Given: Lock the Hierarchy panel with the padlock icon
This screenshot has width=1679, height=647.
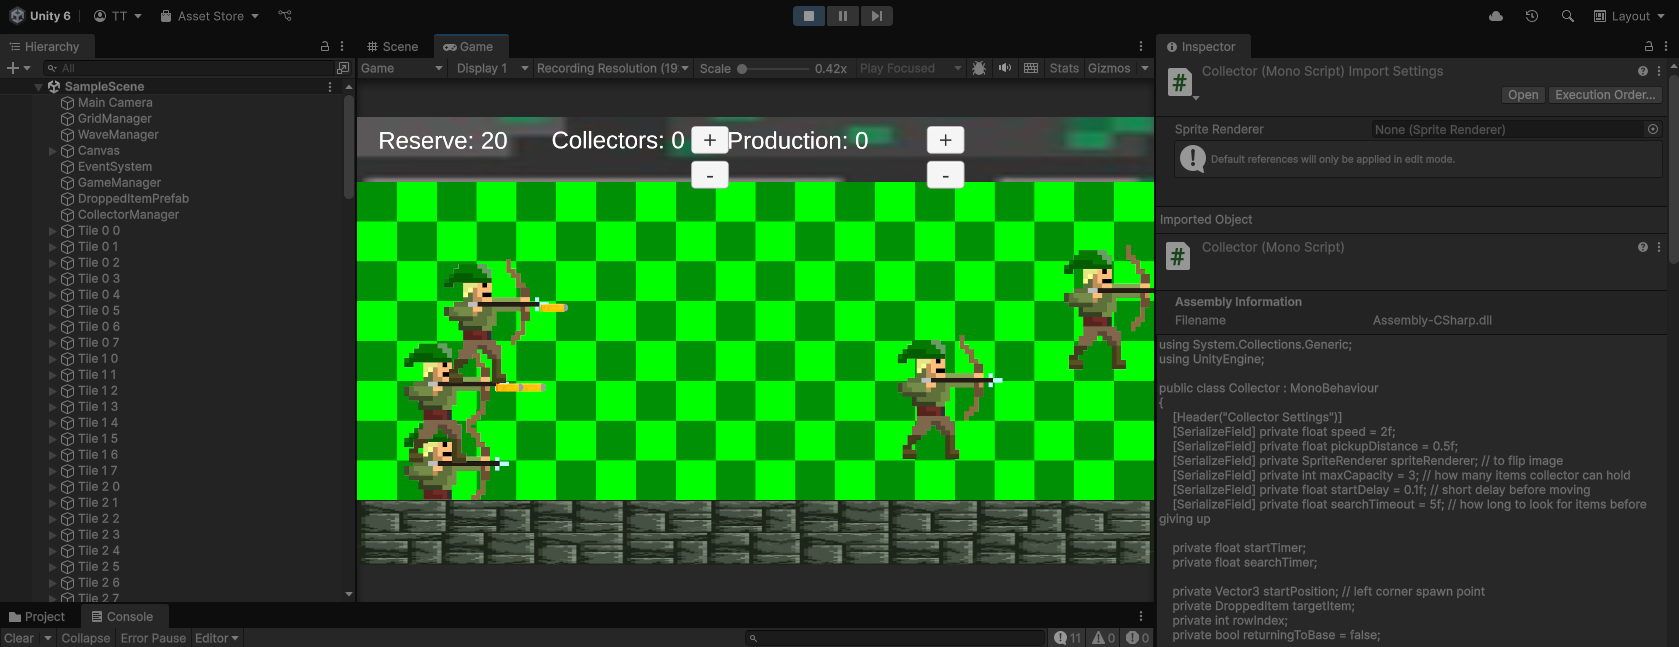Looking at the screenshot, I should pyautogui.click(x=324, y=46).
